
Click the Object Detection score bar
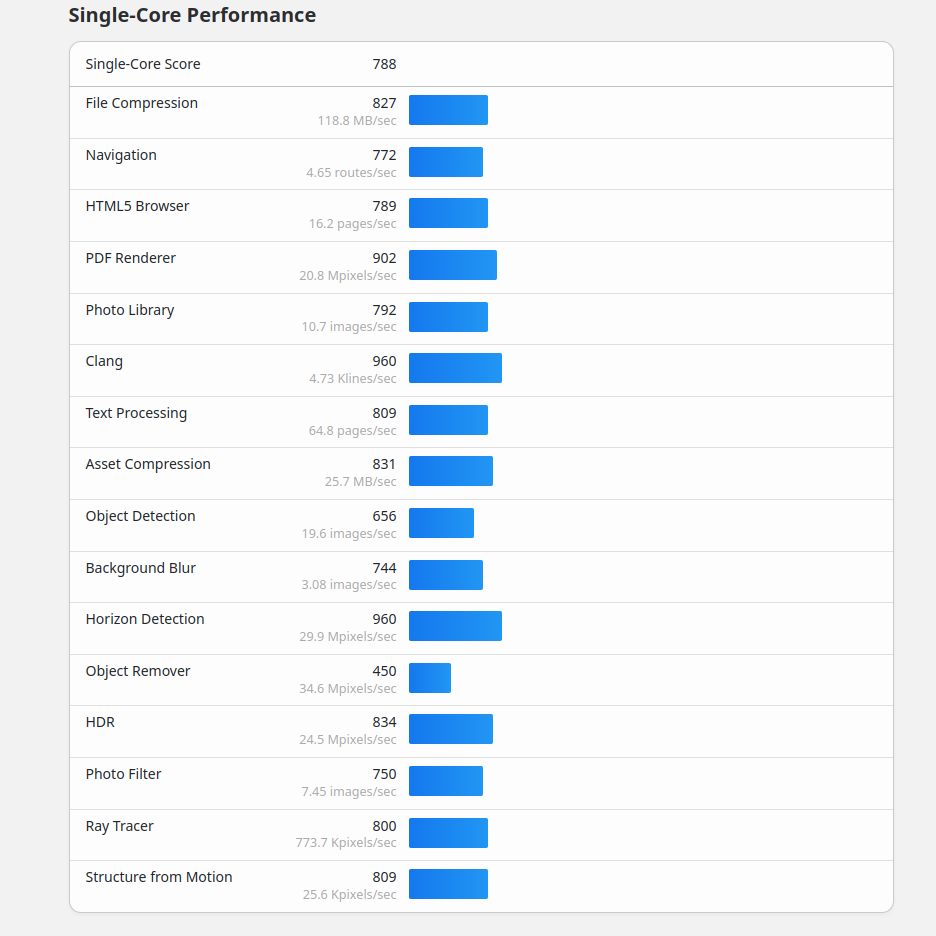point(441,523)
